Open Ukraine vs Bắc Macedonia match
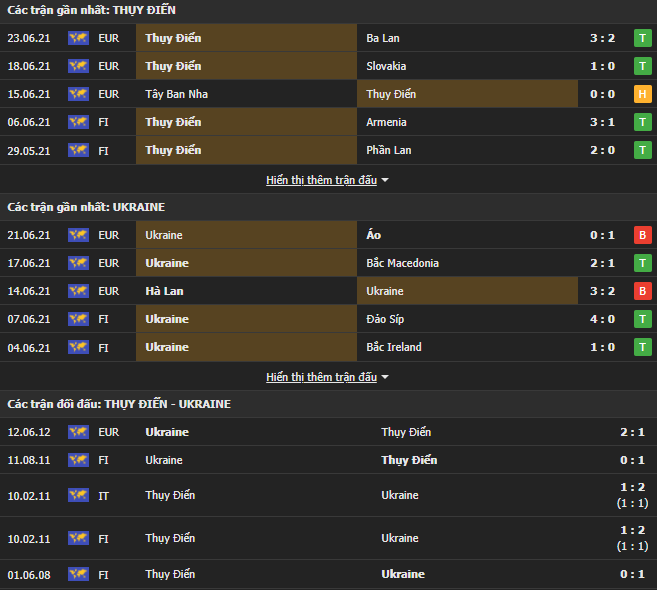The image size is (657, 590). (328, 263)
